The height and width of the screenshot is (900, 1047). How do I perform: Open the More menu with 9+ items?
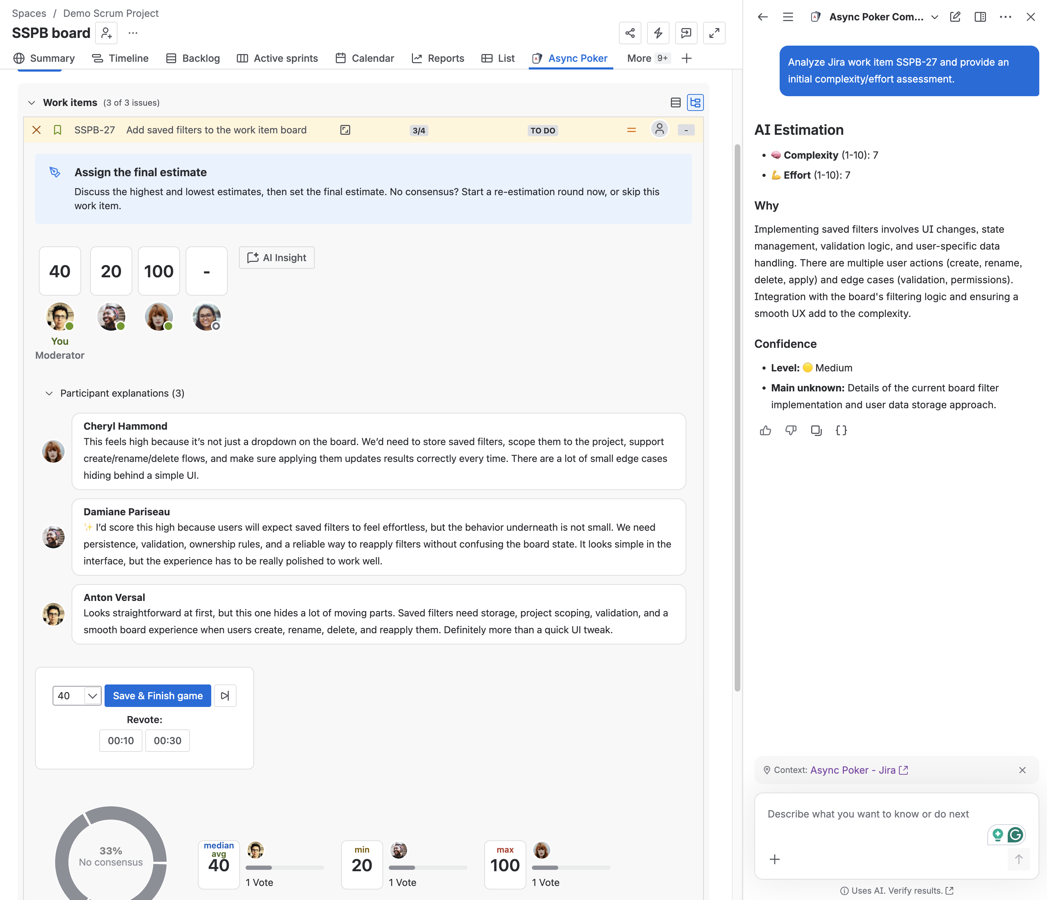click(646, 58)
